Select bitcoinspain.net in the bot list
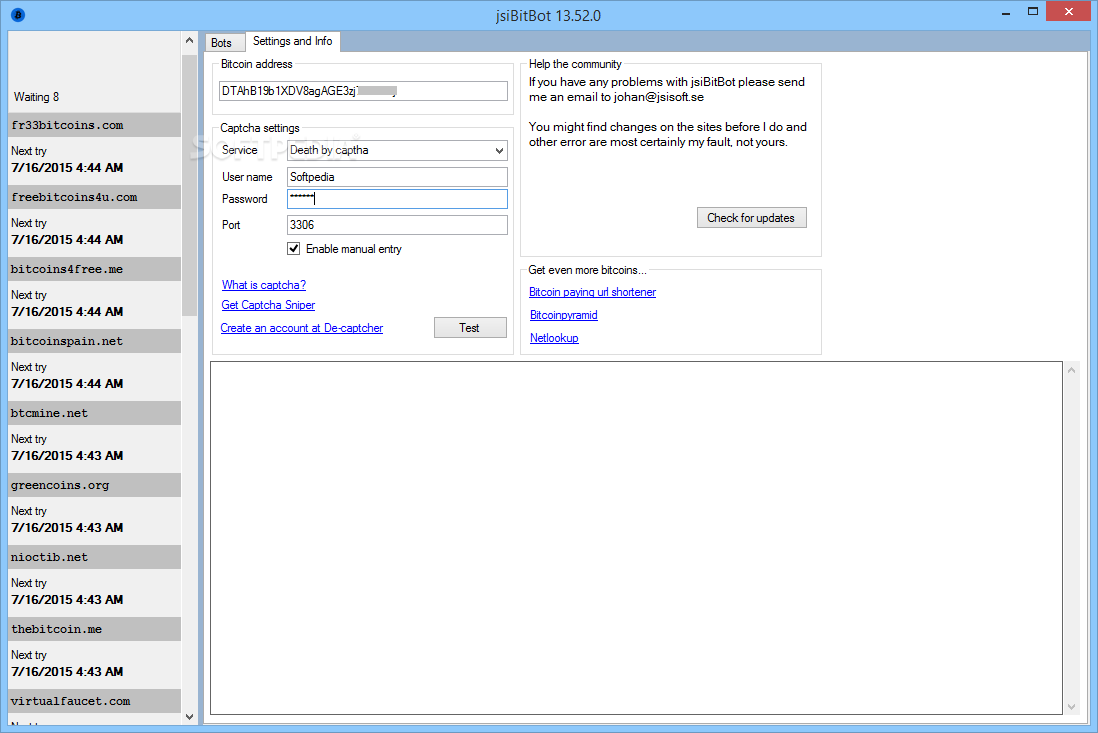Image resolution: width=1098 pixels, height=733 pixels. click(x=95, y=342)
